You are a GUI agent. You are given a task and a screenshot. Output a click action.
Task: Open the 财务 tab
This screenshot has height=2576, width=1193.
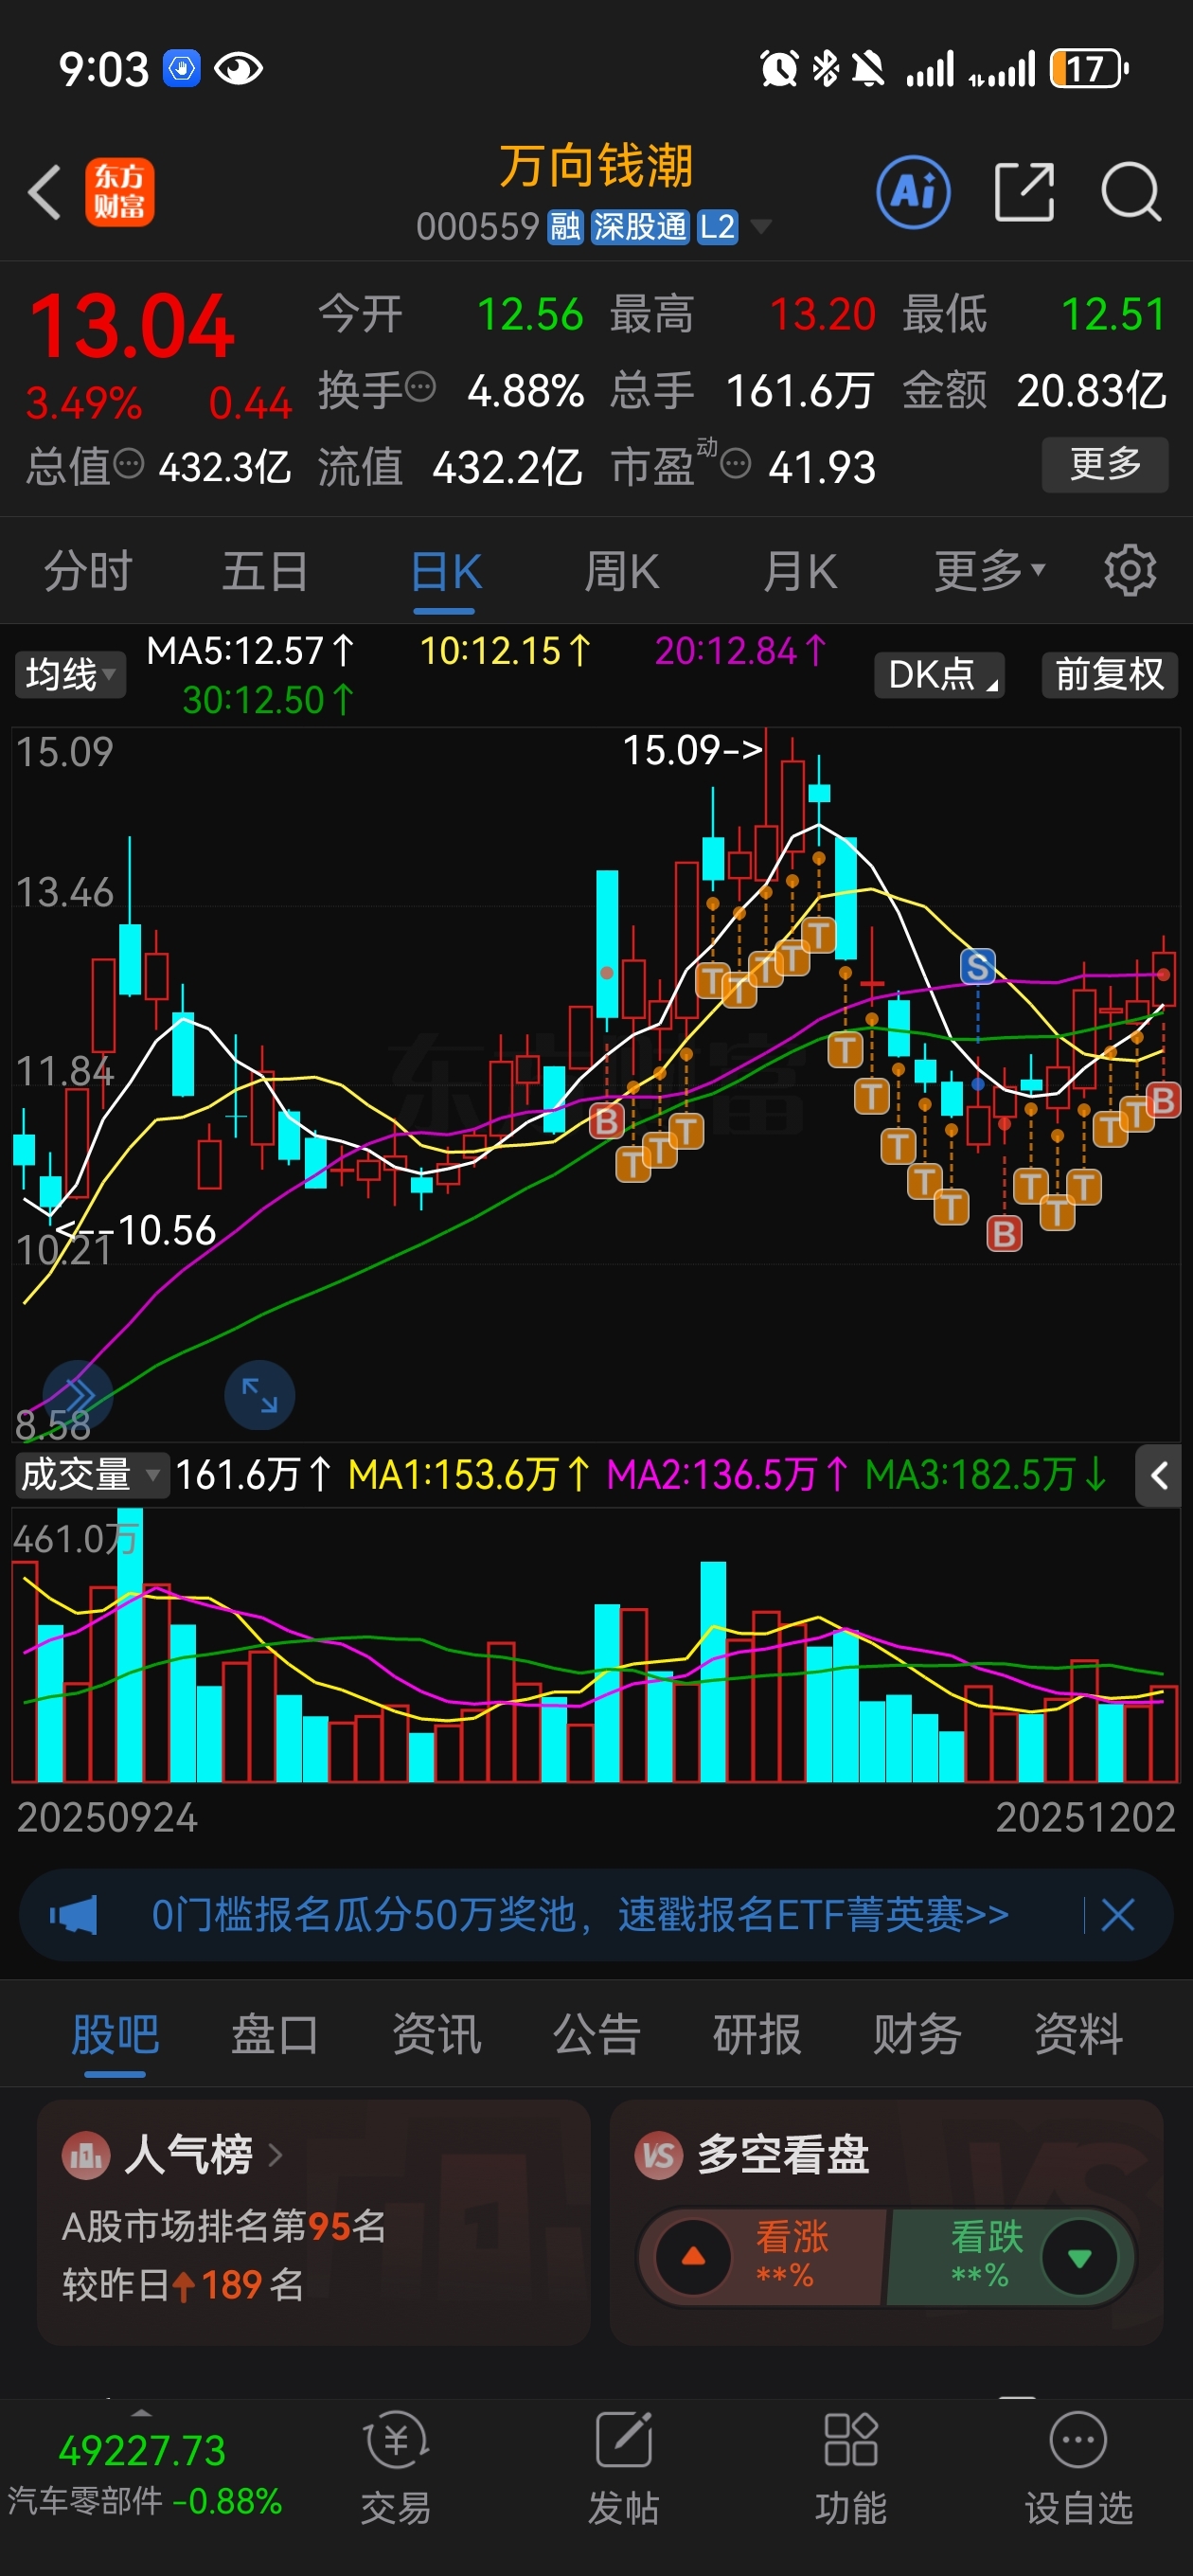coord(917,2033)
